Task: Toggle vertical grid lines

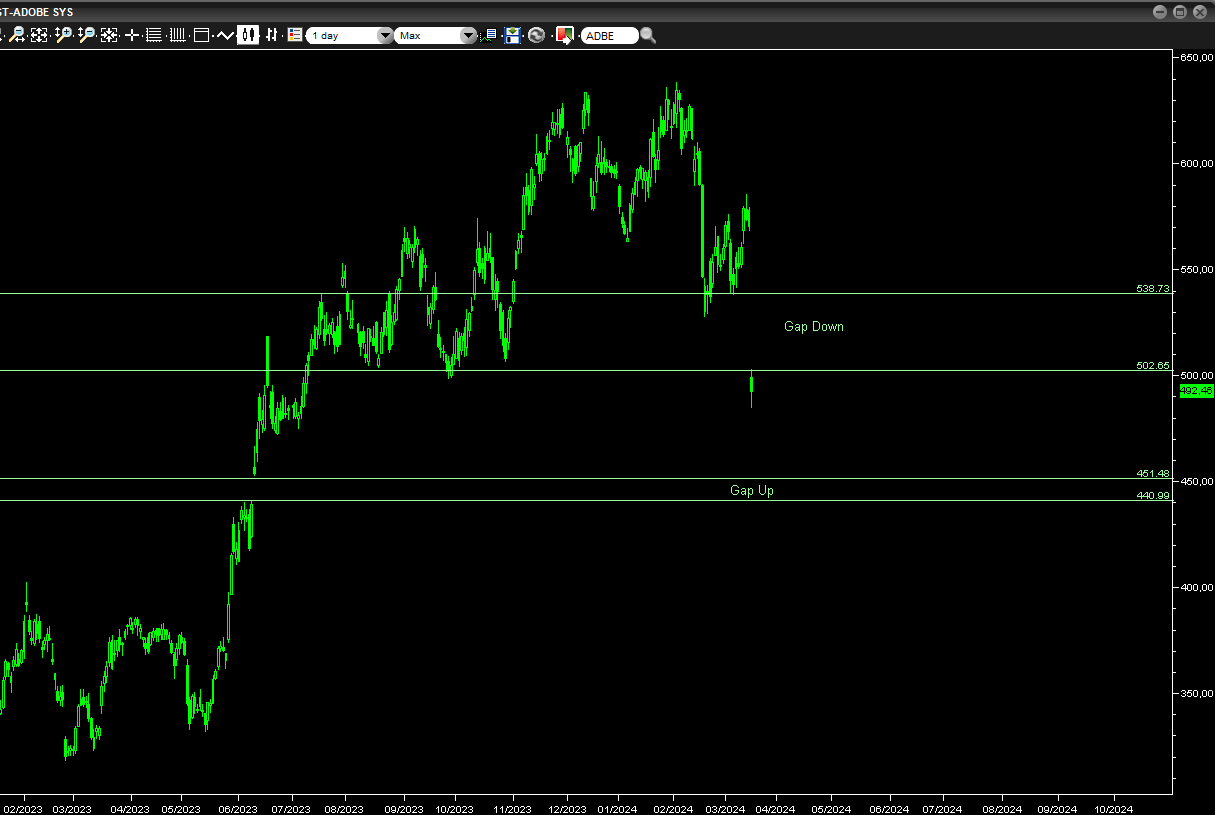Action: point(177,35)
